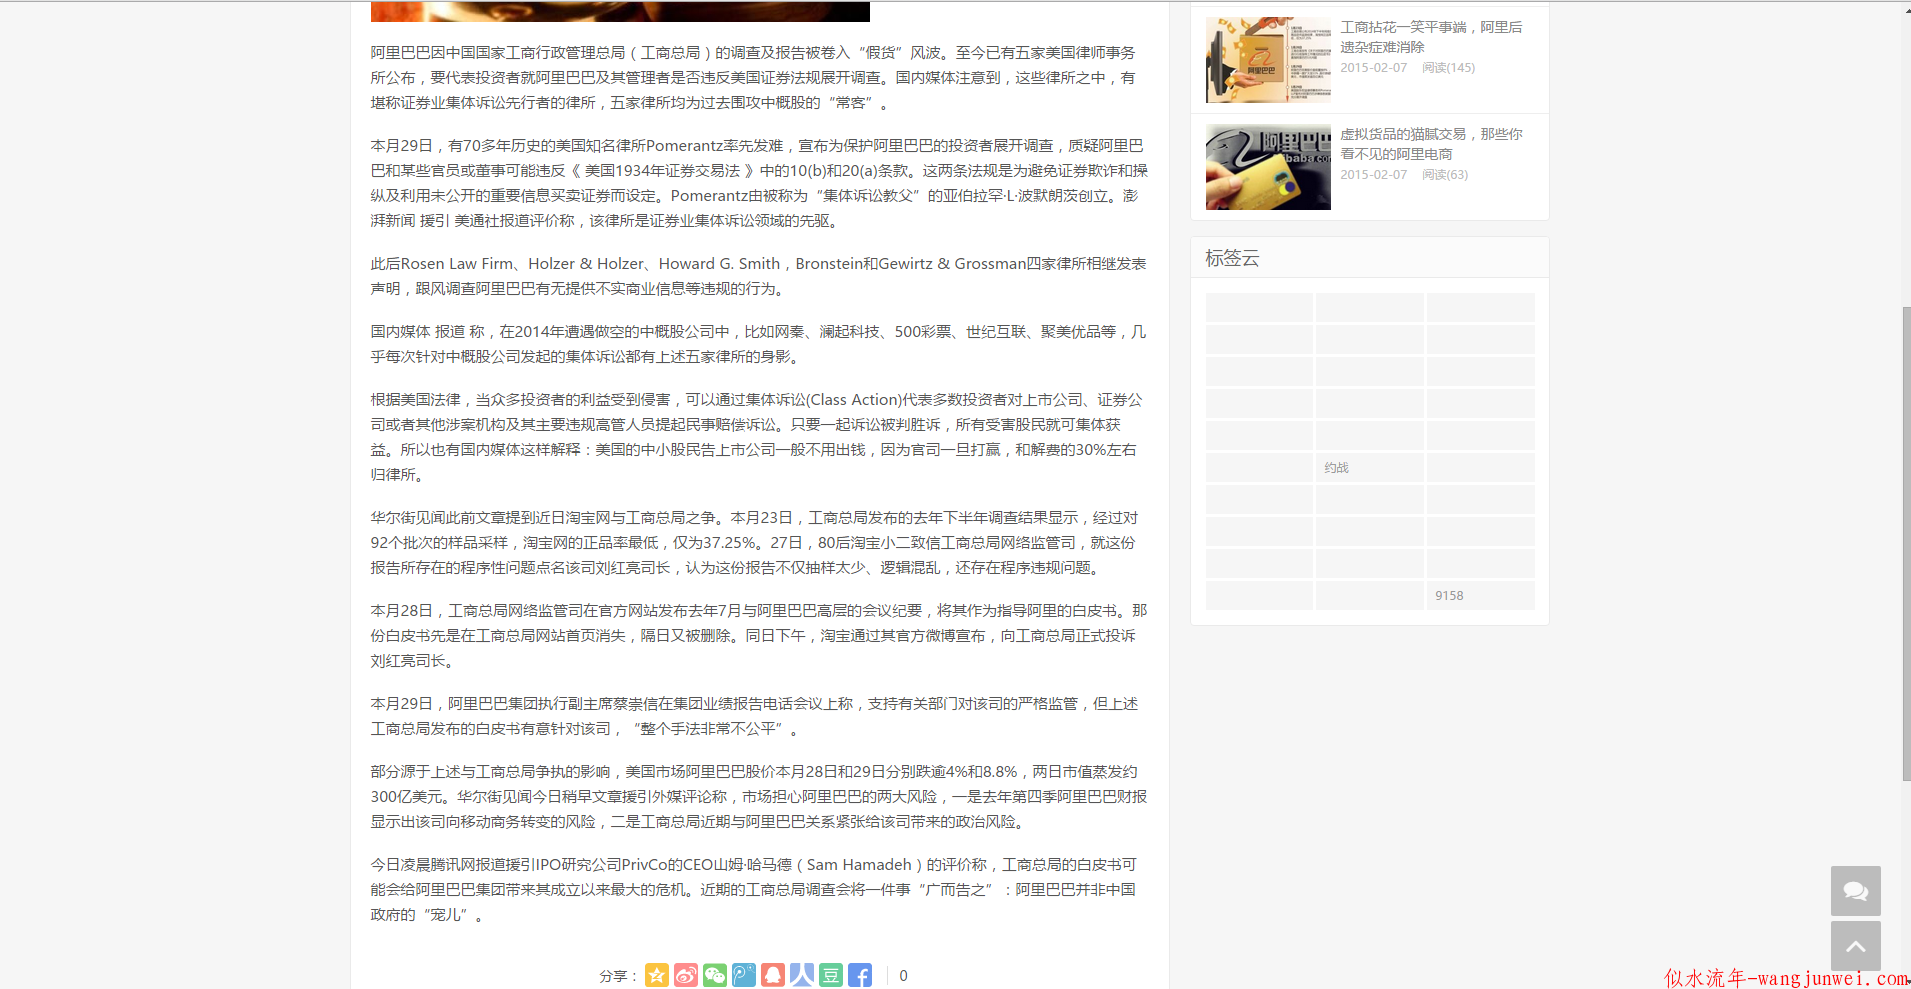This screenshot has width=1911, height=989.
Task: Click the 阅读(63) read count
Action: (1445, 175)
